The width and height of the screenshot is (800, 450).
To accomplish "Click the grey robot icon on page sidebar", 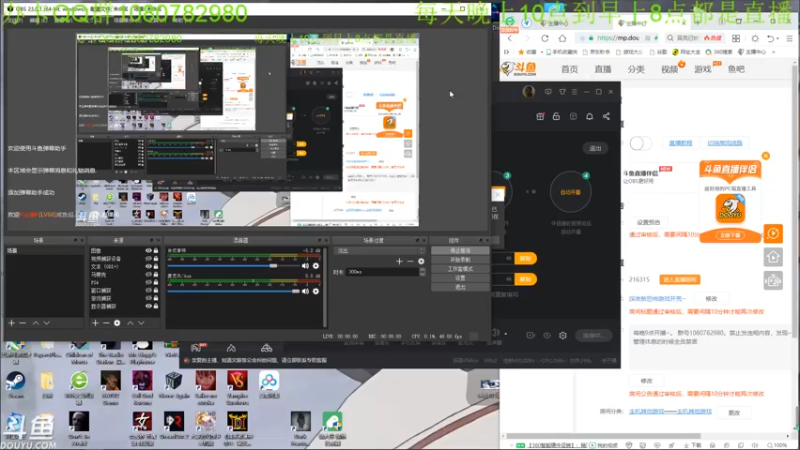I will (773, 280).
